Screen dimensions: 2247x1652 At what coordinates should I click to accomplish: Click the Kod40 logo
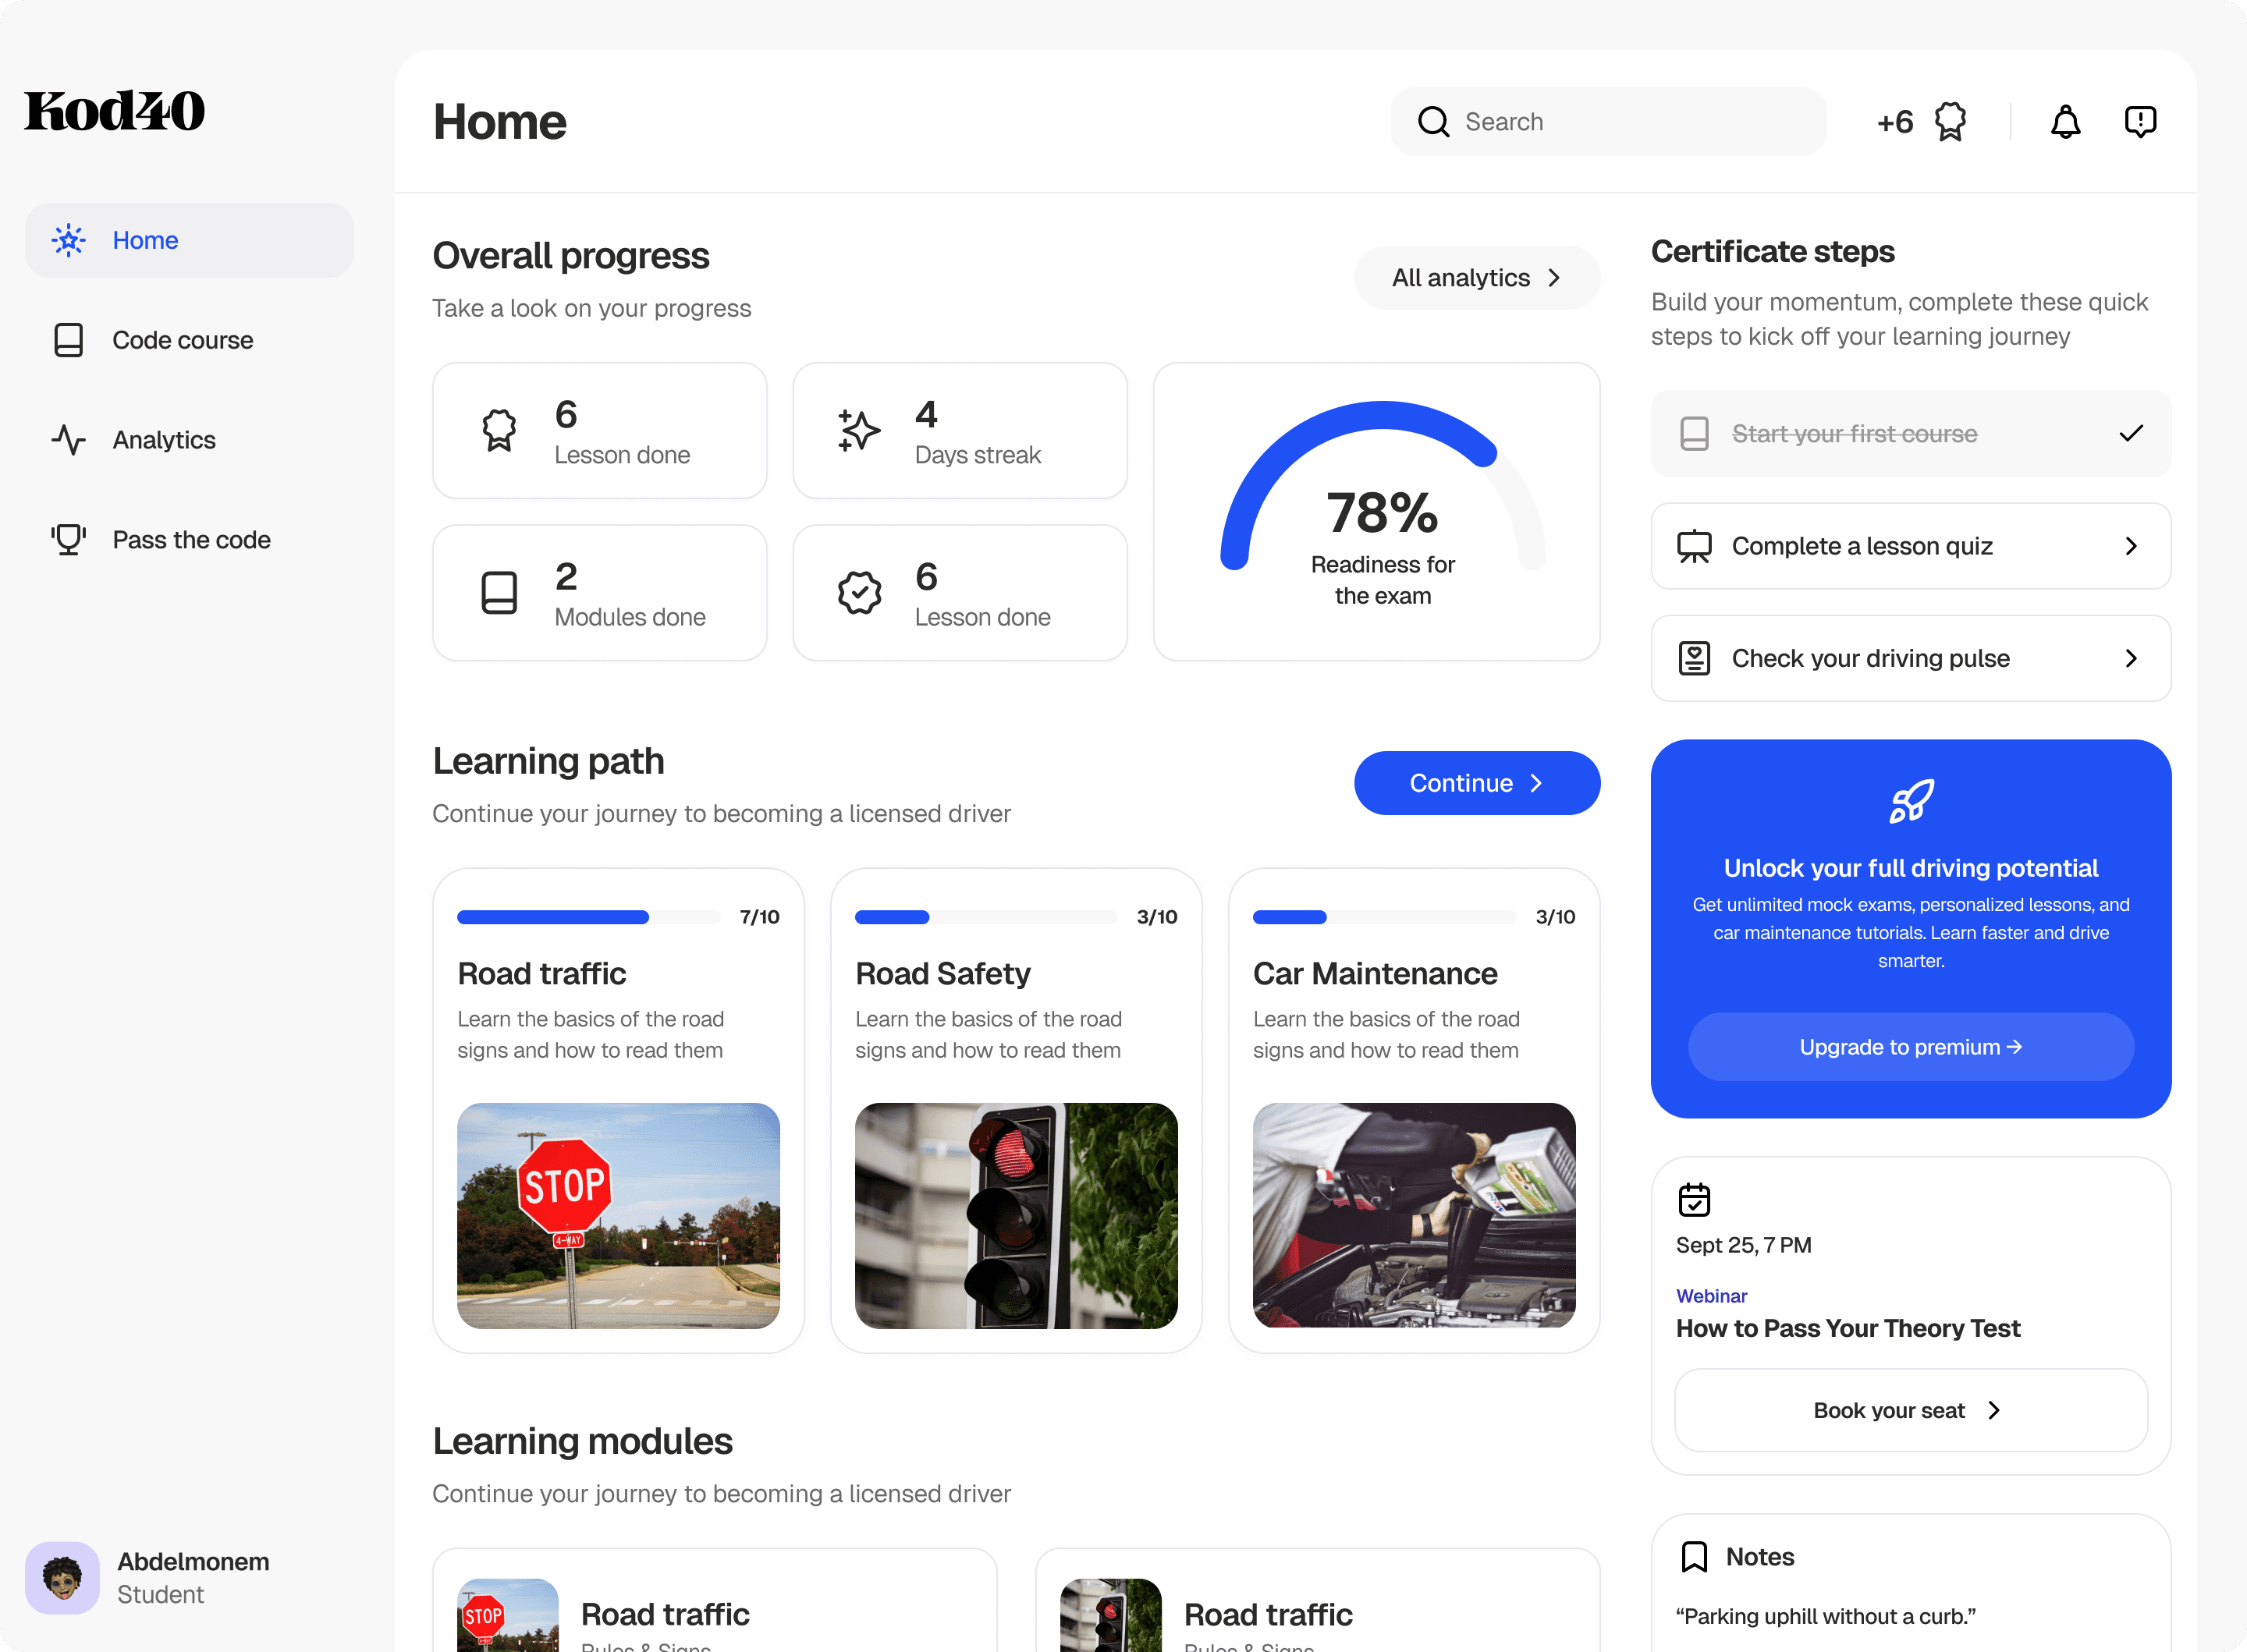(115, 111)
